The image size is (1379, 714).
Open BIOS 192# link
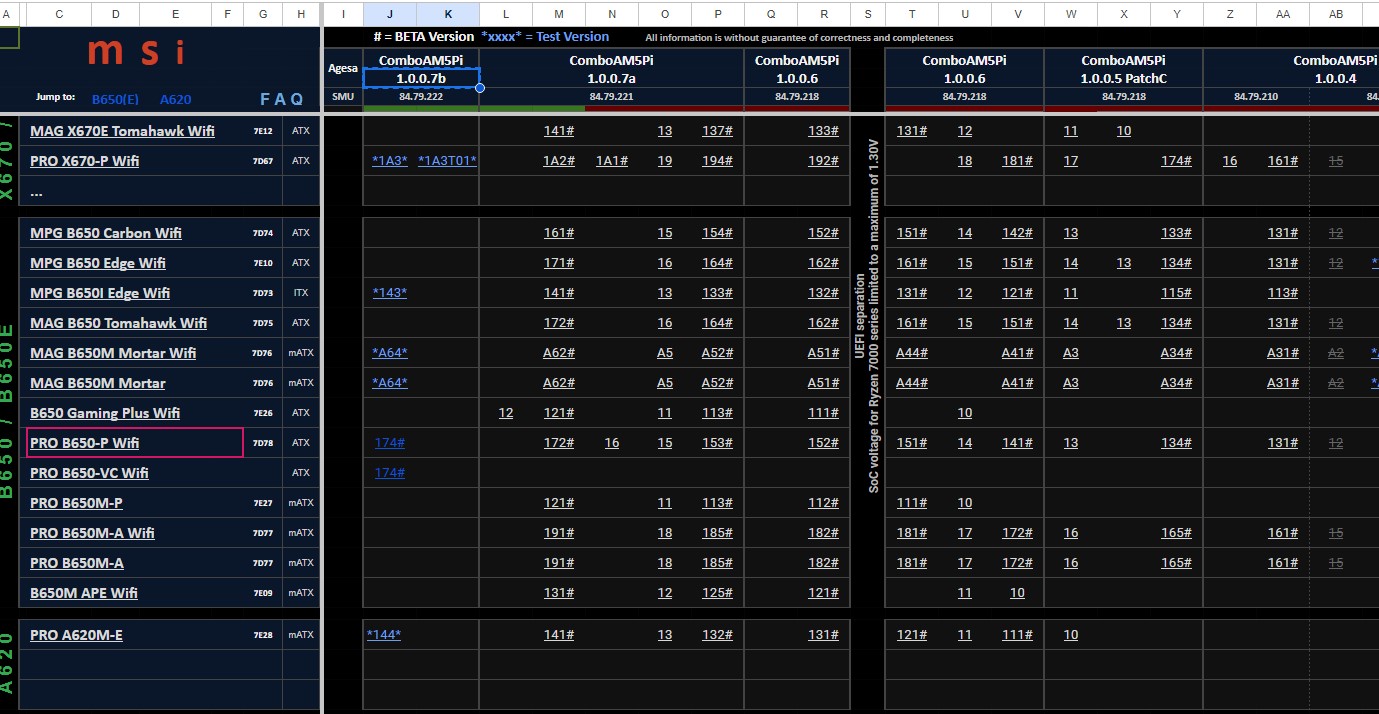click(824, 161)
